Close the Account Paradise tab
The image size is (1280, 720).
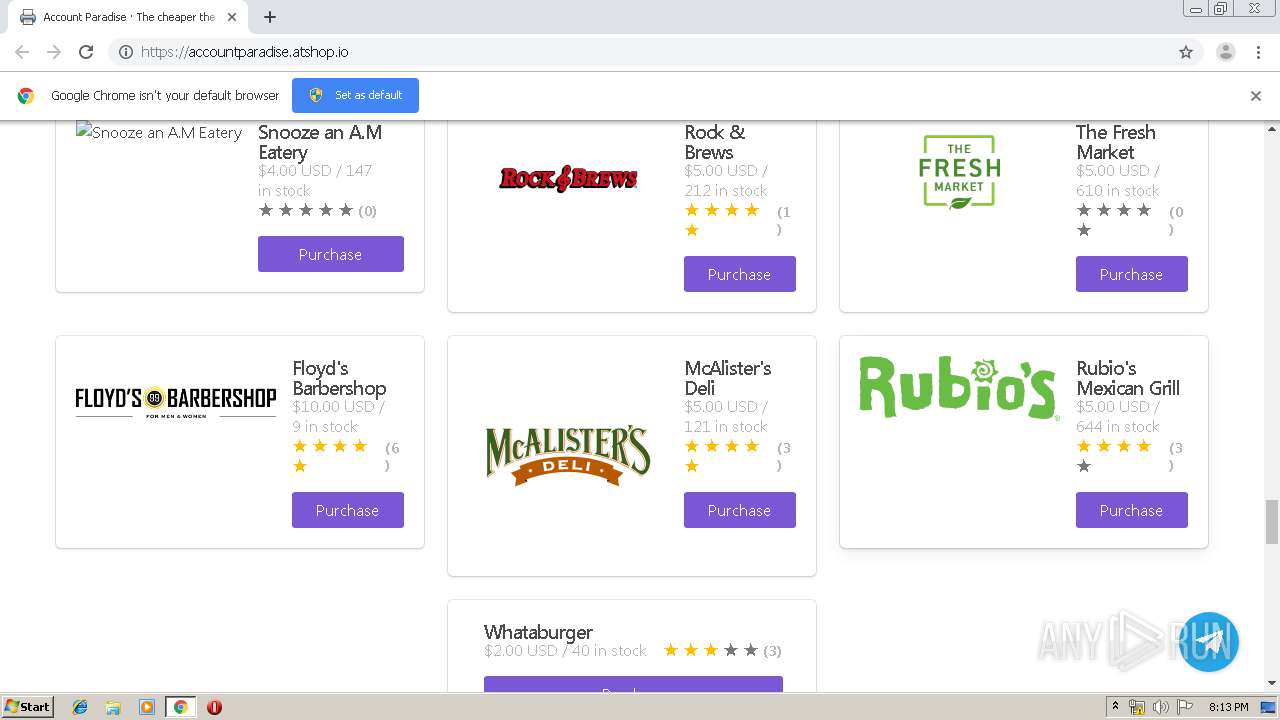tap(232, 17)
